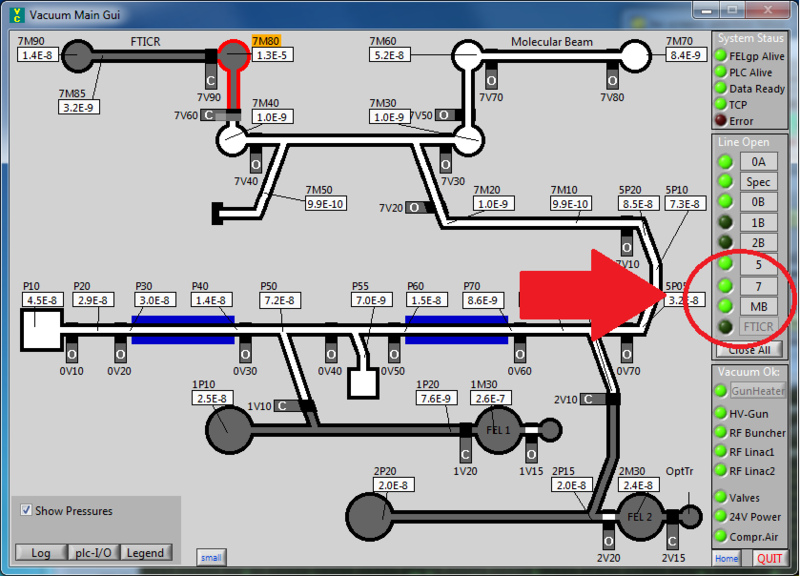Viewport: 800px width, 576px height.
Task: Toggle the MB line indicator light
Action: (x=724, y=305)
